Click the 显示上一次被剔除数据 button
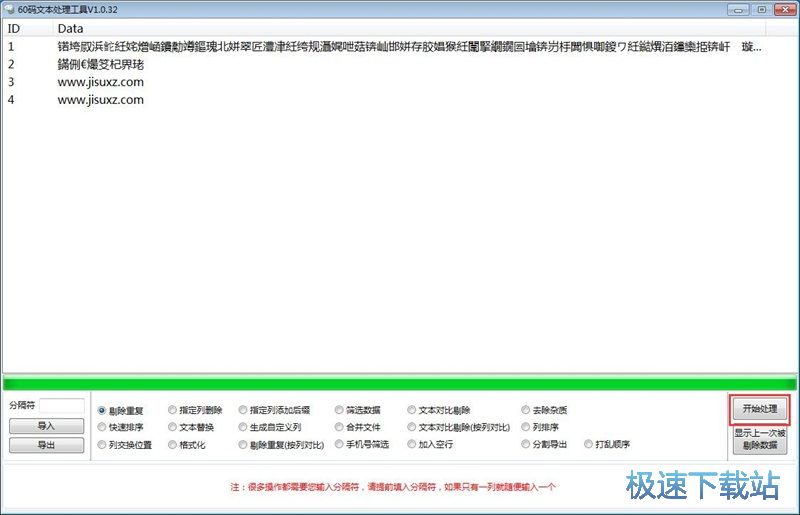800x515 pixels. [760, 439]
